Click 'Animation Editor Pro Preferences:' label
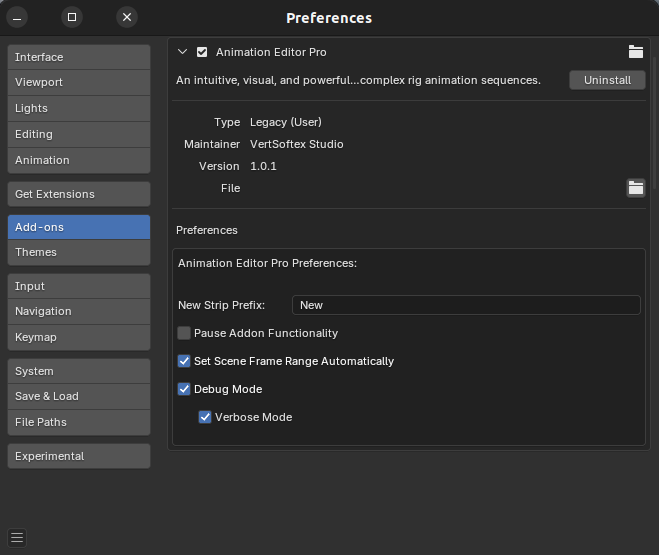The height and width of the screenshot is (555, 659). 267,263
